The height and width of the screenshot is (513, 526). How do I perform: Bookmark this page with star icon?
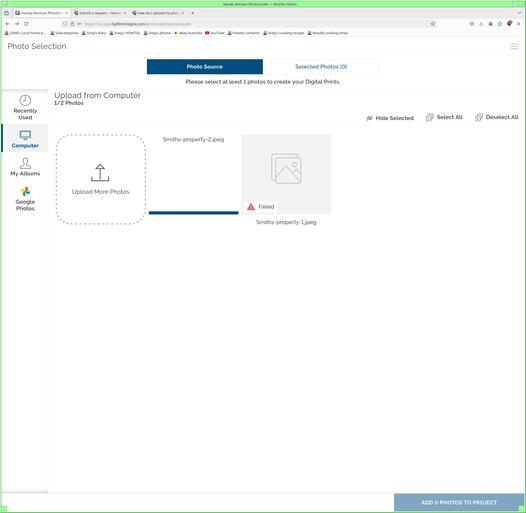point(433,24)
